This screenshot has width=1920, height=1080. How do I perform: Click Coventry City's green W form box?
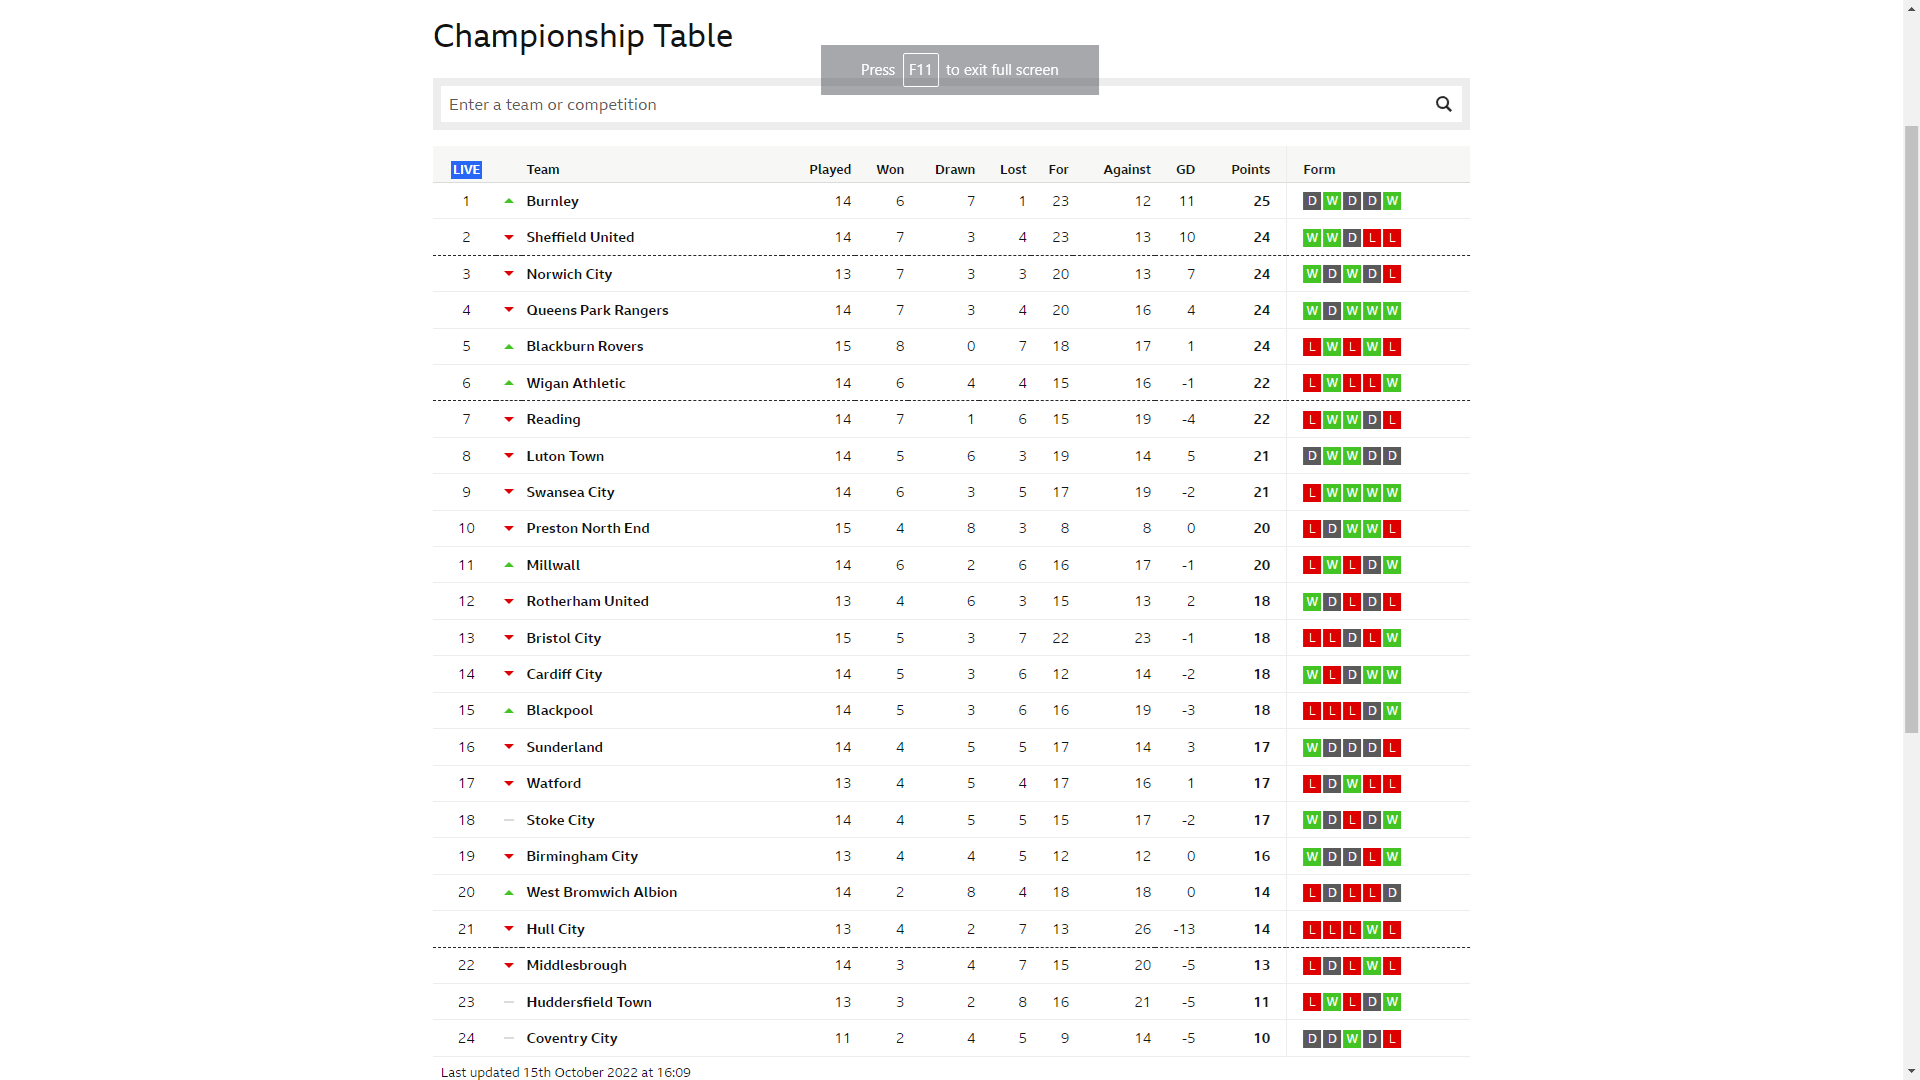coord(1352,1039)
